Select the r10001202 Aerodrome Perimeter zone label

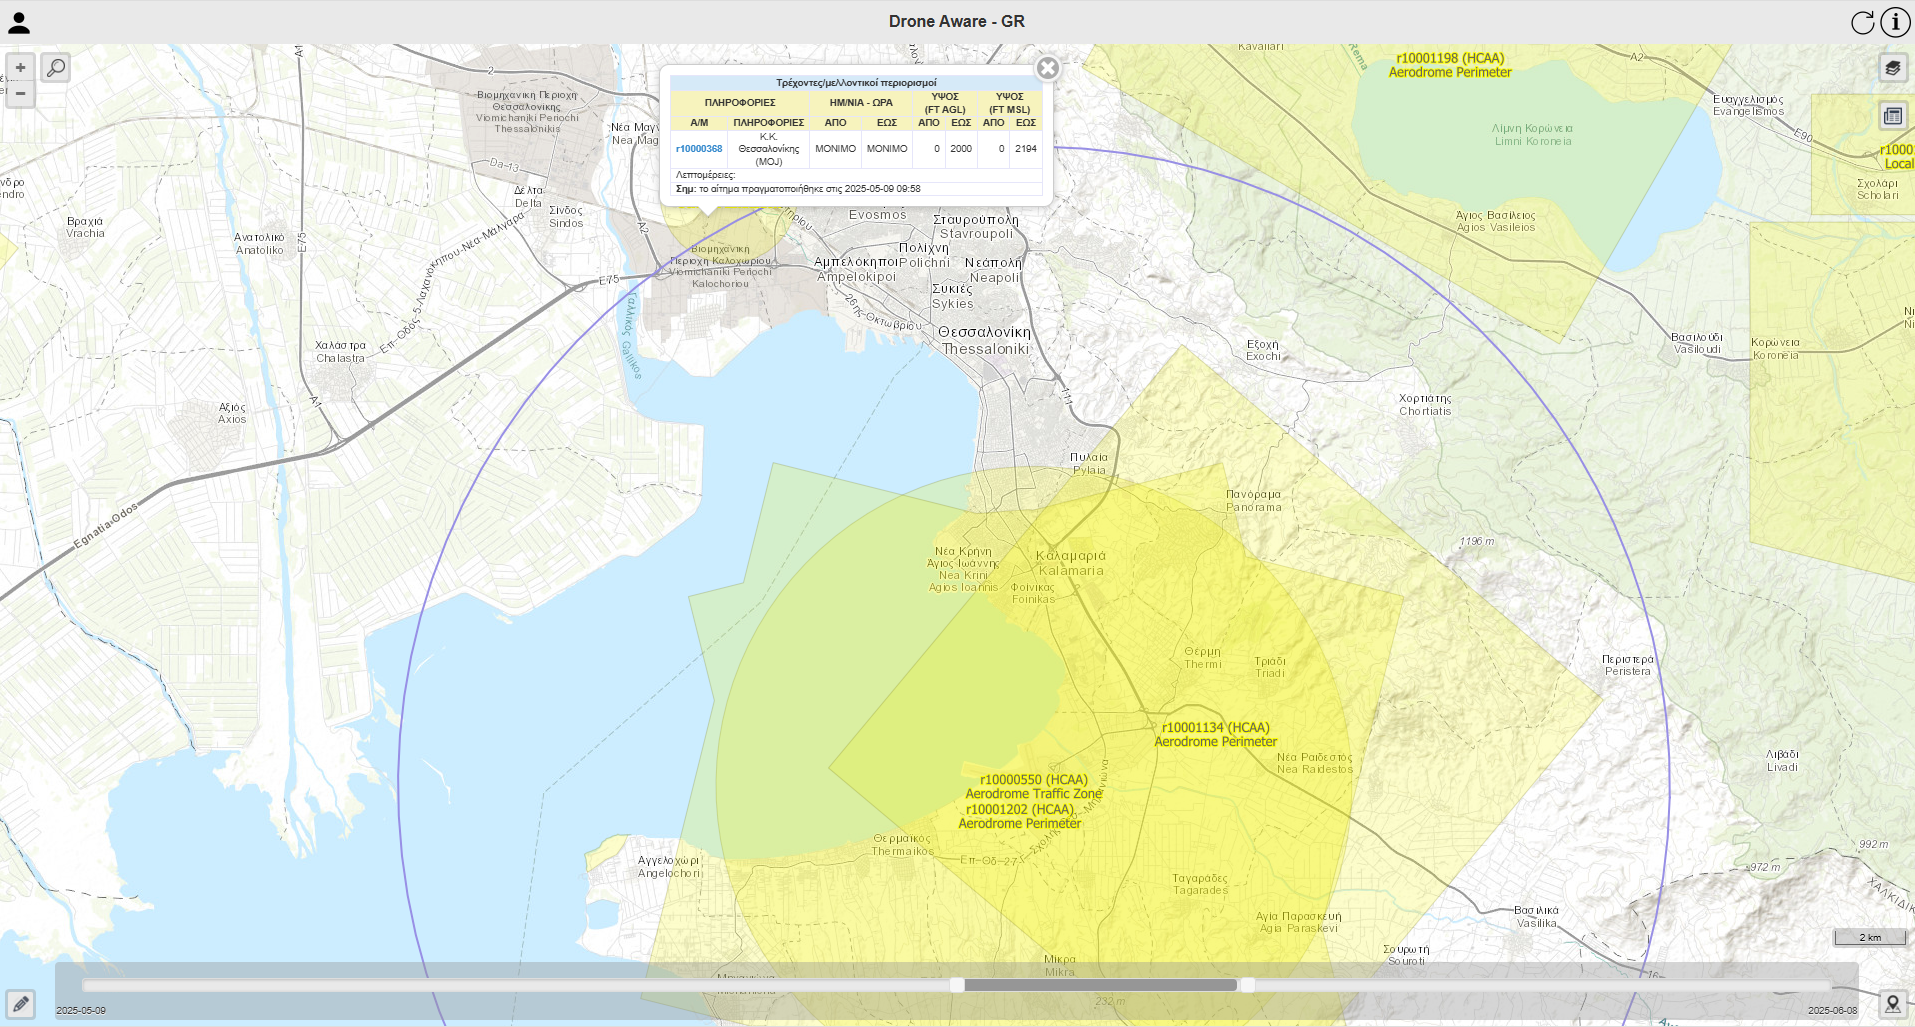(1020, 817)
